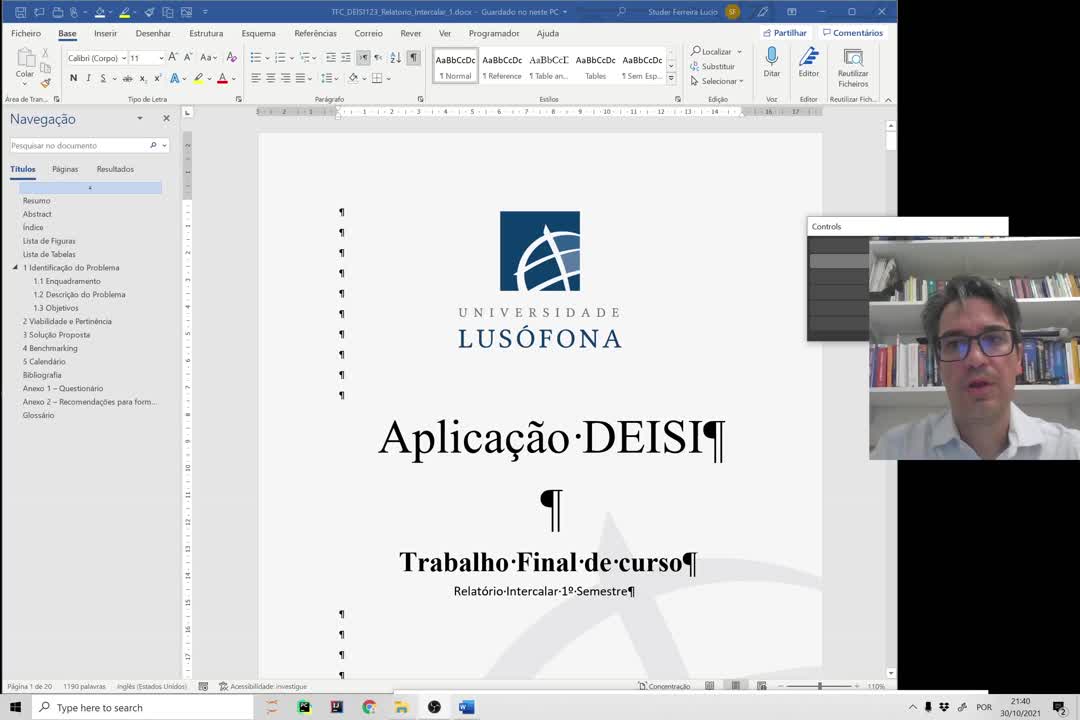This screenshot has width=1080, height=720.
Task: Apply superscript formatting
Action: pos(158,79)
